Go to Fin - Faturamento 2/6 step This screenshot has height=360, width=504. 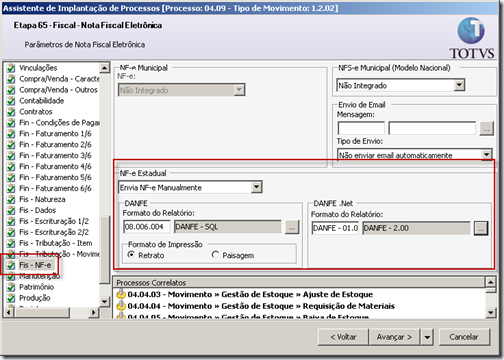click(55, 145)
